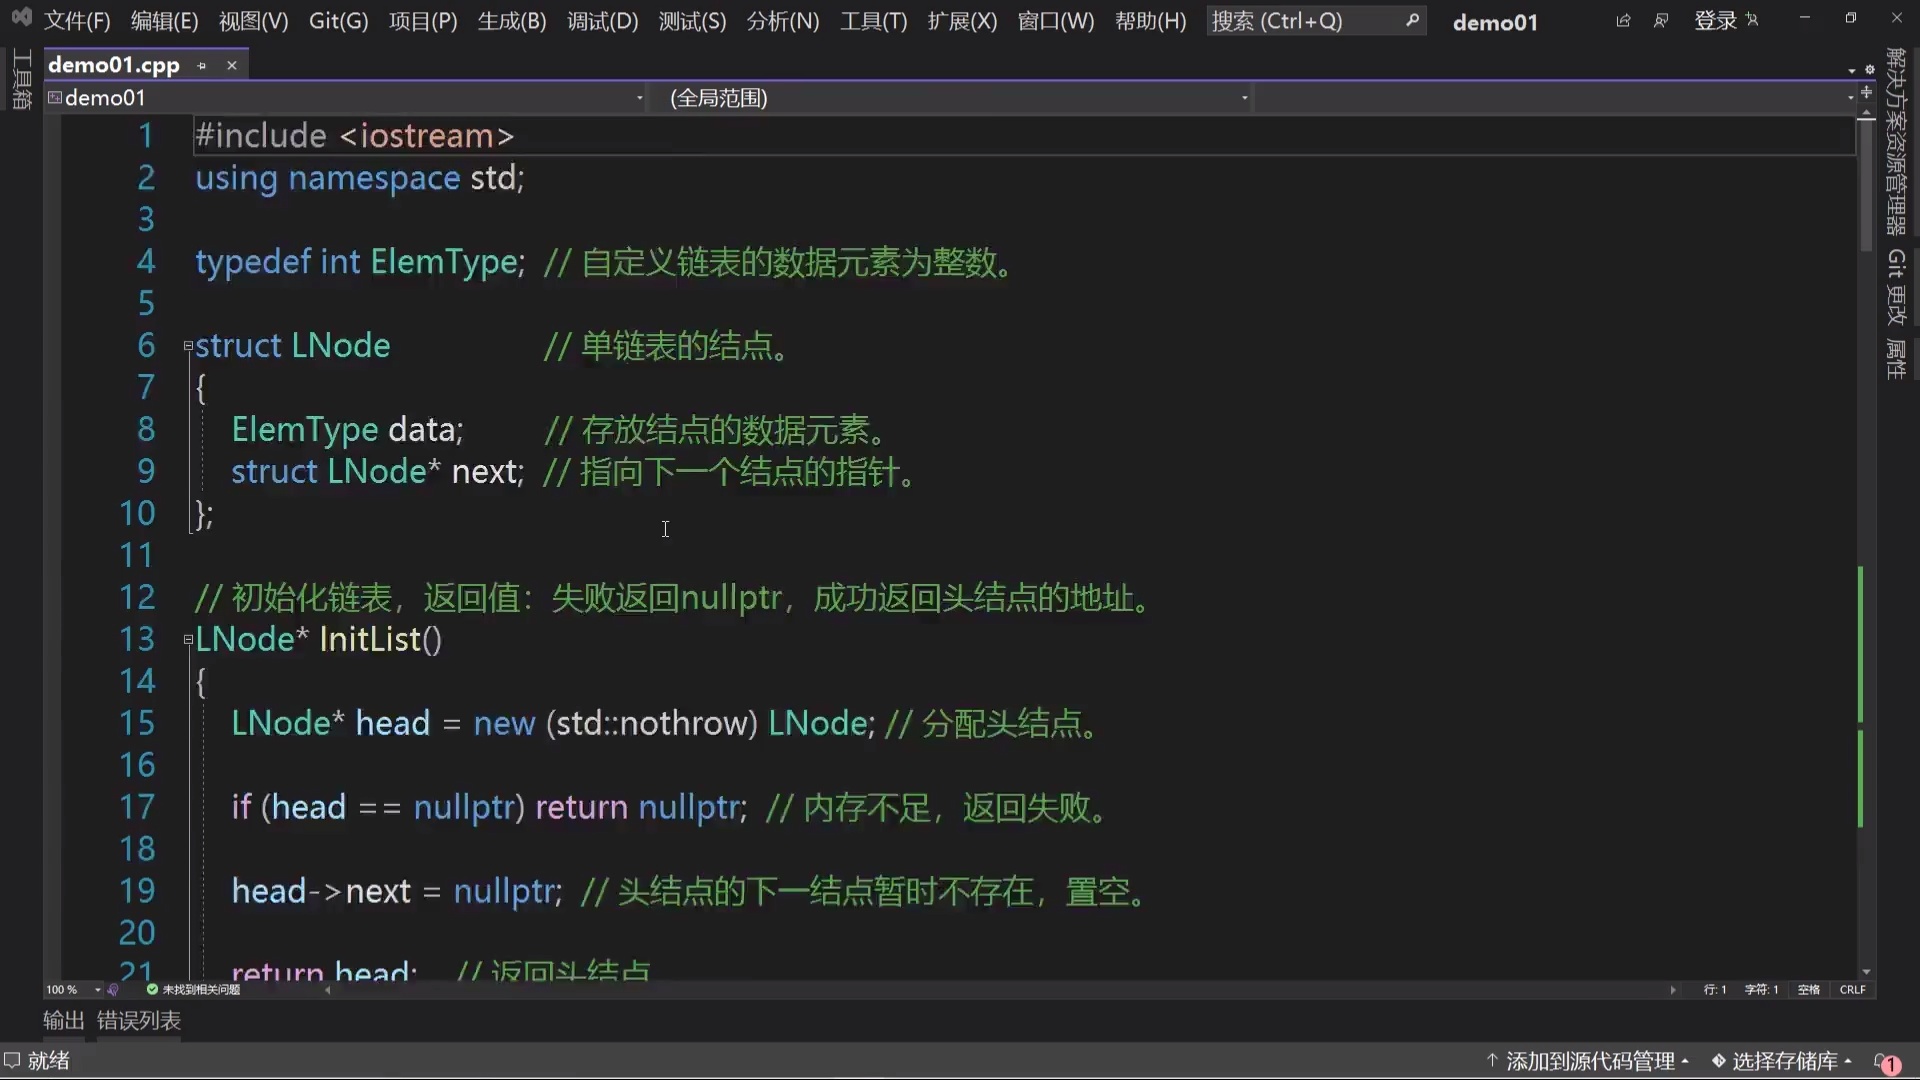The width and height of the screenshot is (1920, 1080).
Task: Open the tab settings gear icon
Action: tap(1869, 69)
